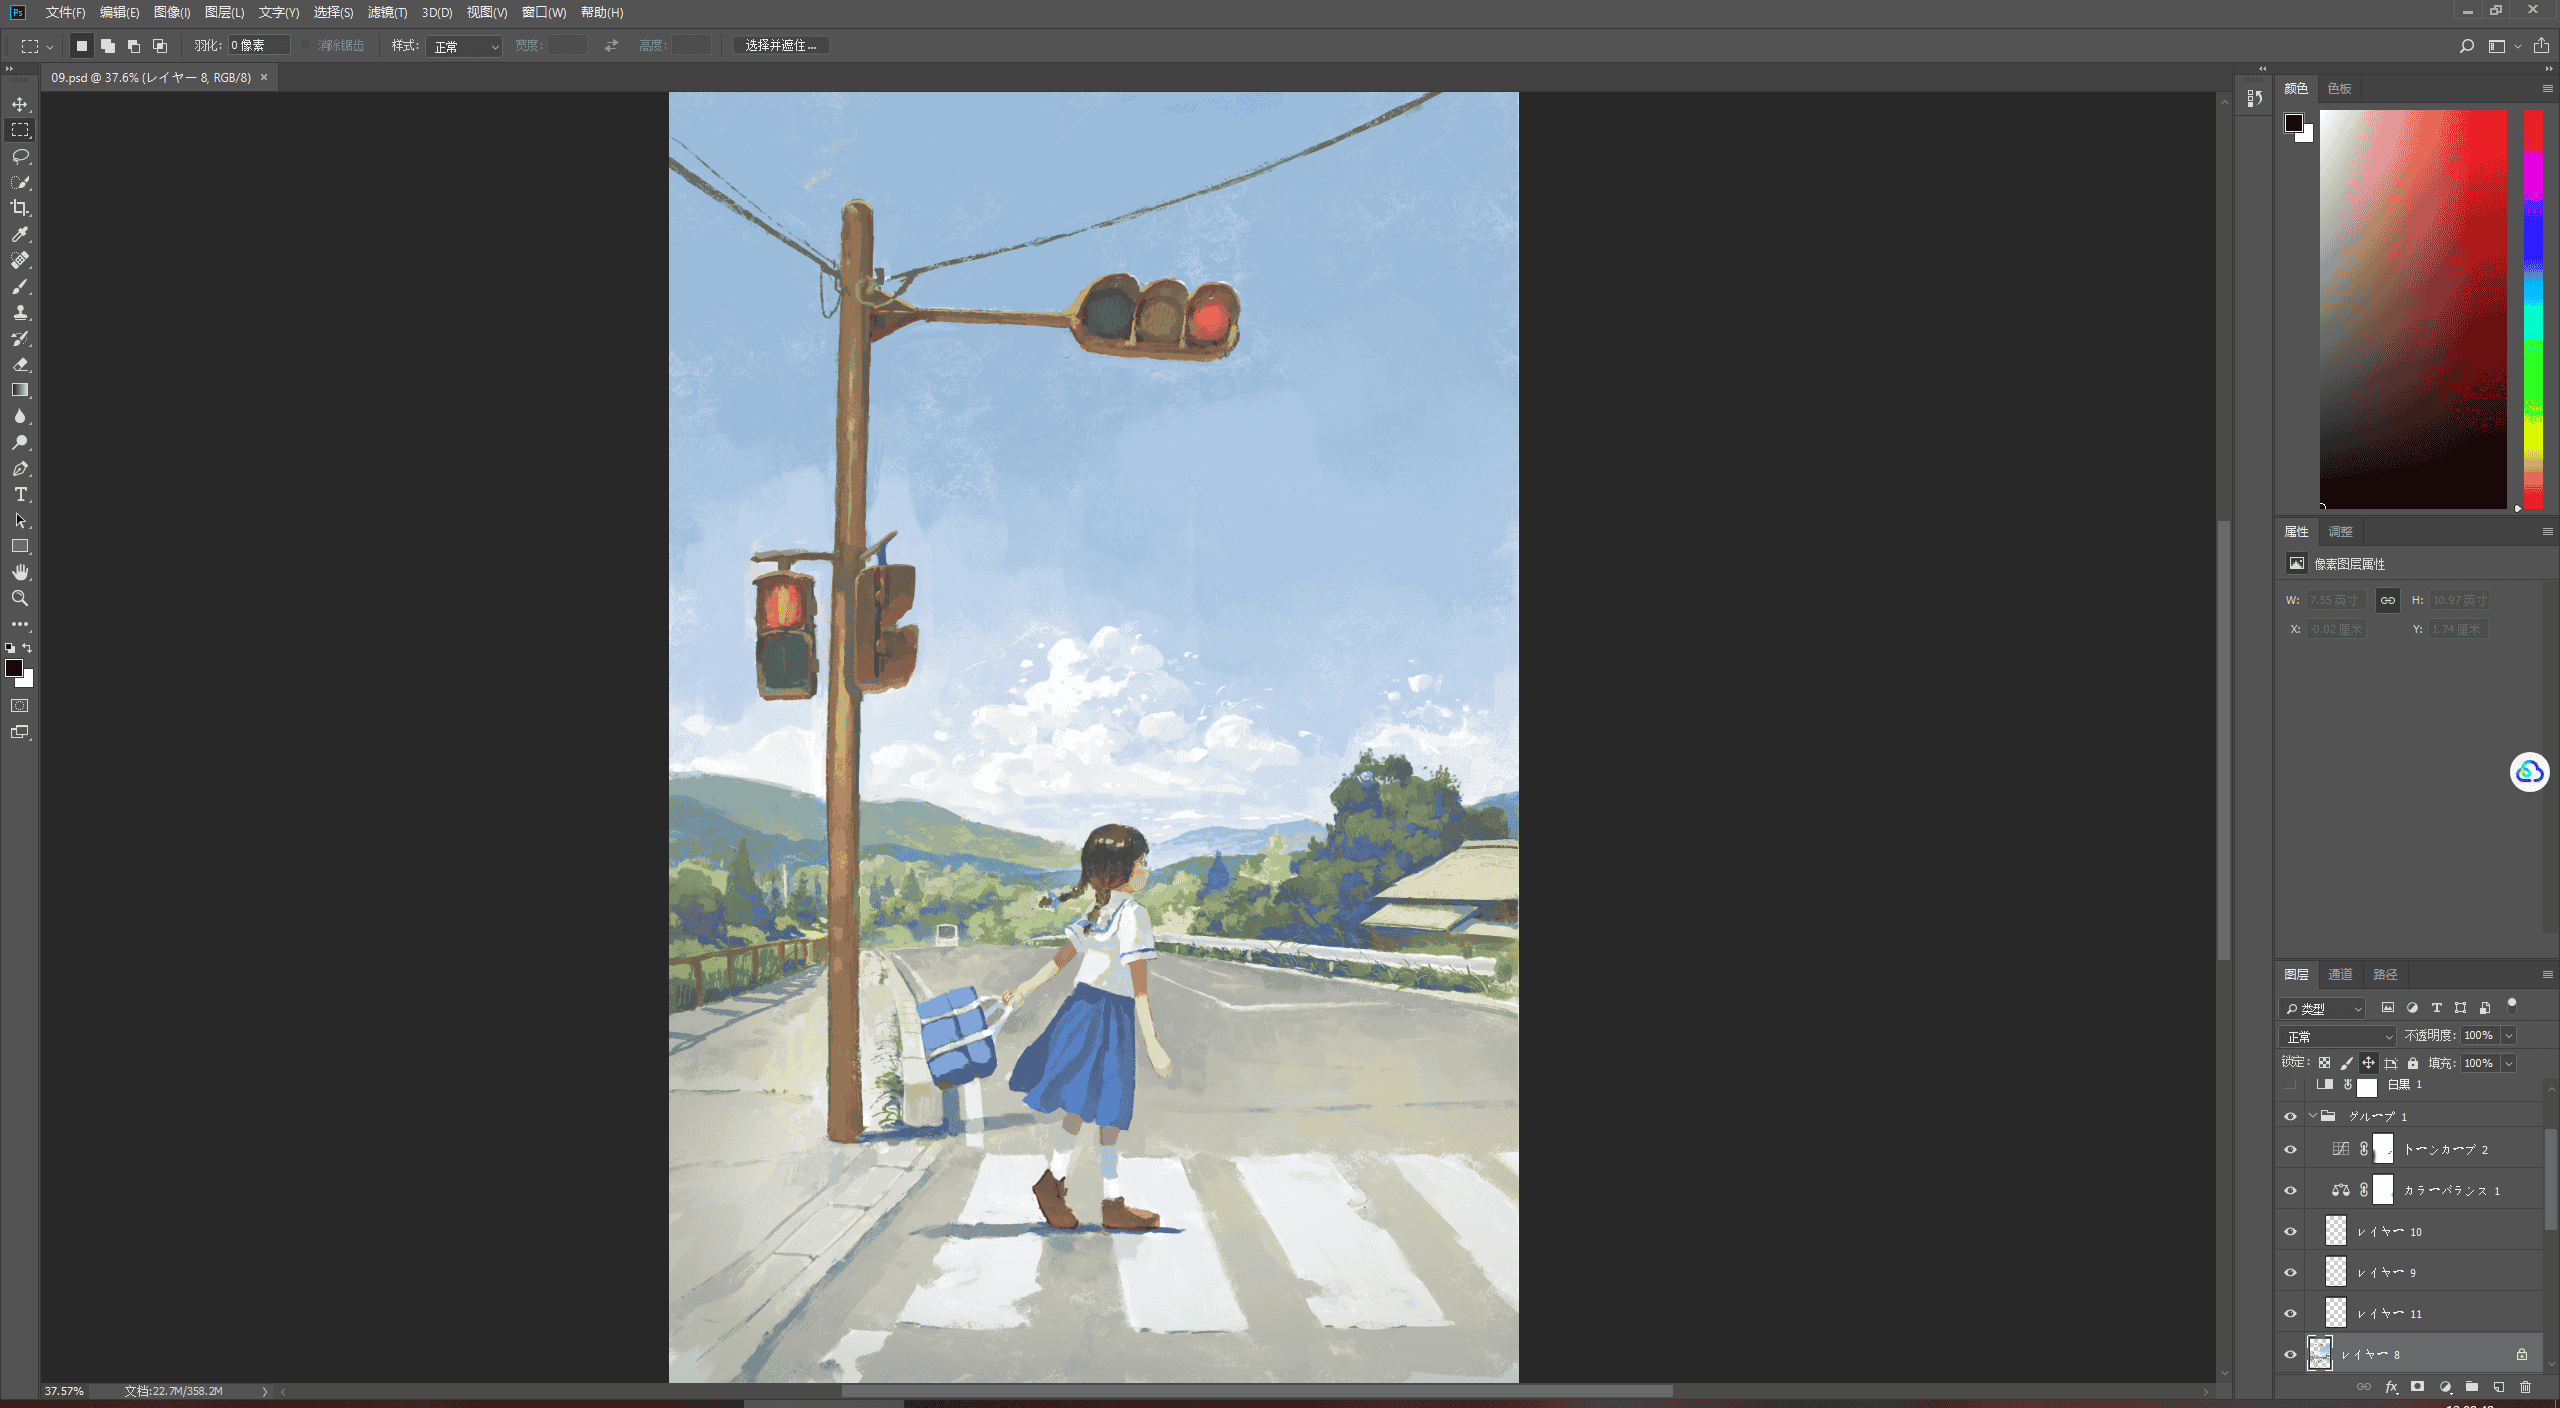Hide the レイヤー 10 layer
Viewport: 2560px width, 1408px height.
(2290, 1231)
